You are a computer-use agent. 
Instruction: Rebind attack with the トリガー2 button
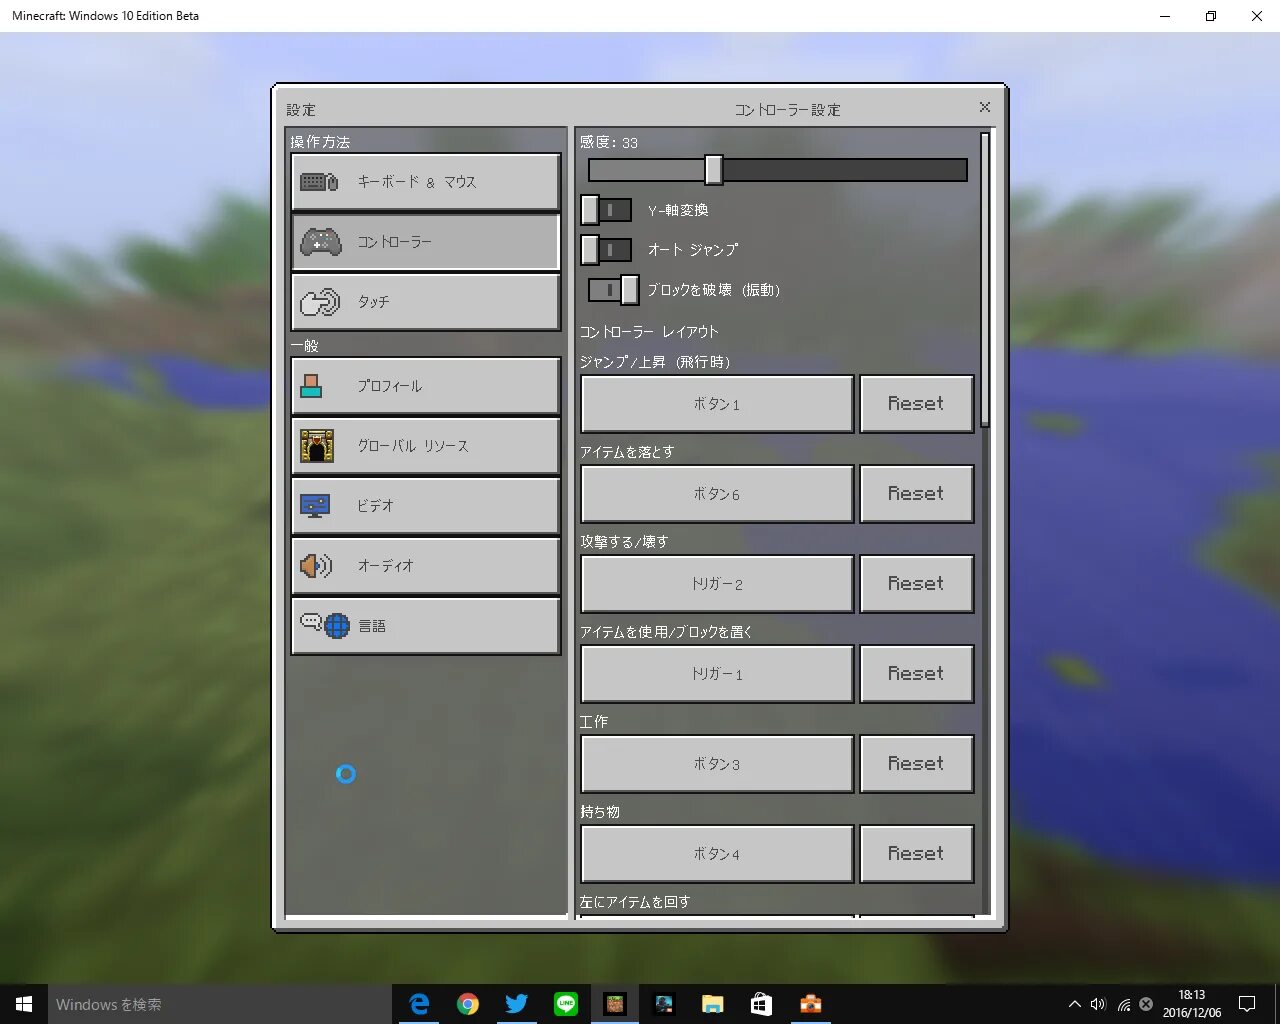pyautogui.click(x=718, y=584)
